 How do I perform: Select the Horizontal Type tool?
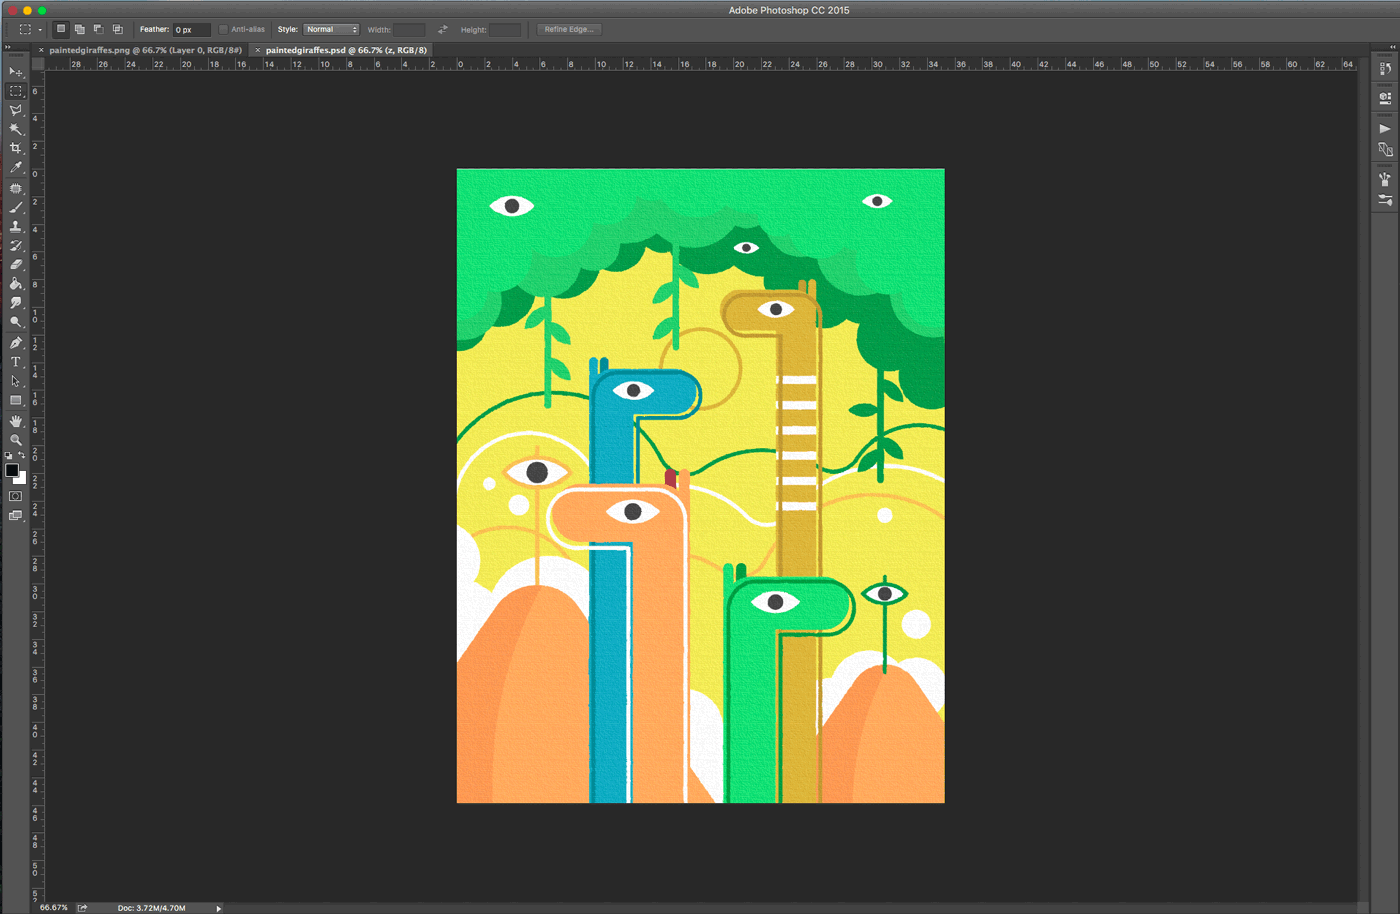point(16,360)
